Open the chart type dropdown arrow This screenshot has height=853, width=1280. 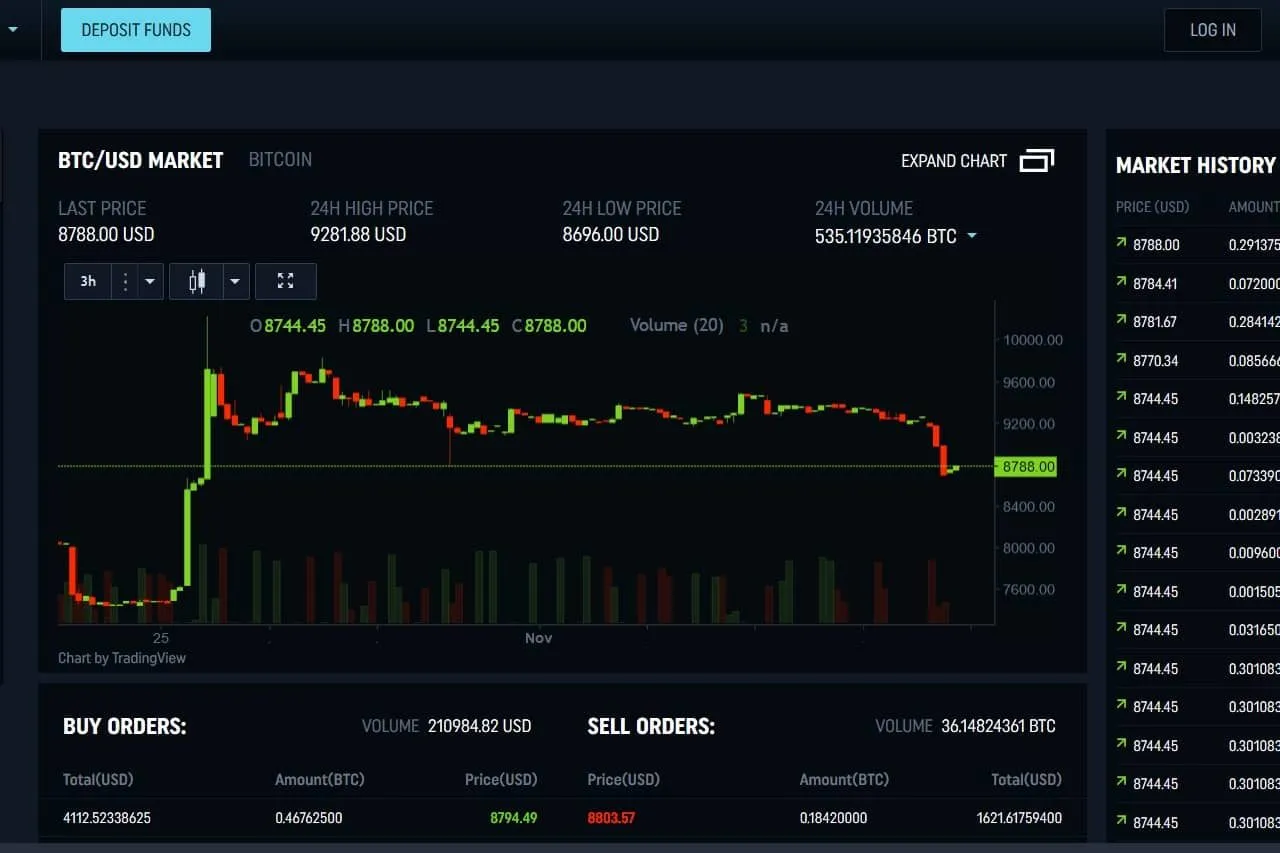coord(235,282)
